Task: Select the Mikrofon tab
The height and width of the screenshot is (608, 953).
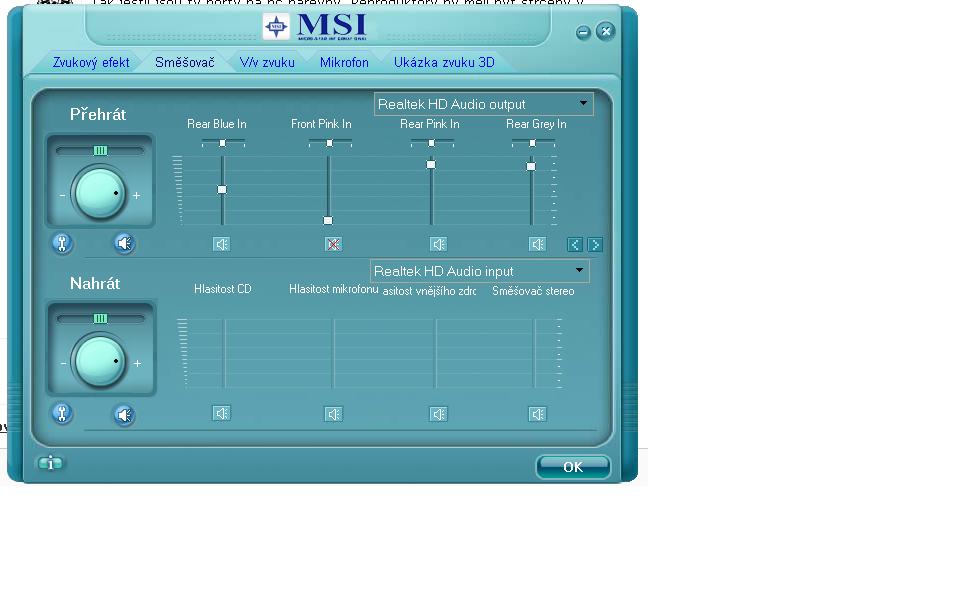Action: [344, 63]
